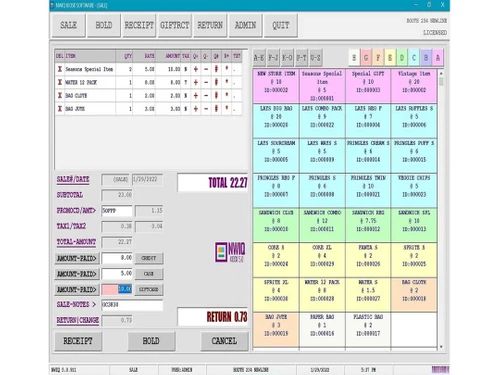Viewport: 500px width, 375px height.
Task: Set quantity number for BAG JUTE
Action: 216,109
